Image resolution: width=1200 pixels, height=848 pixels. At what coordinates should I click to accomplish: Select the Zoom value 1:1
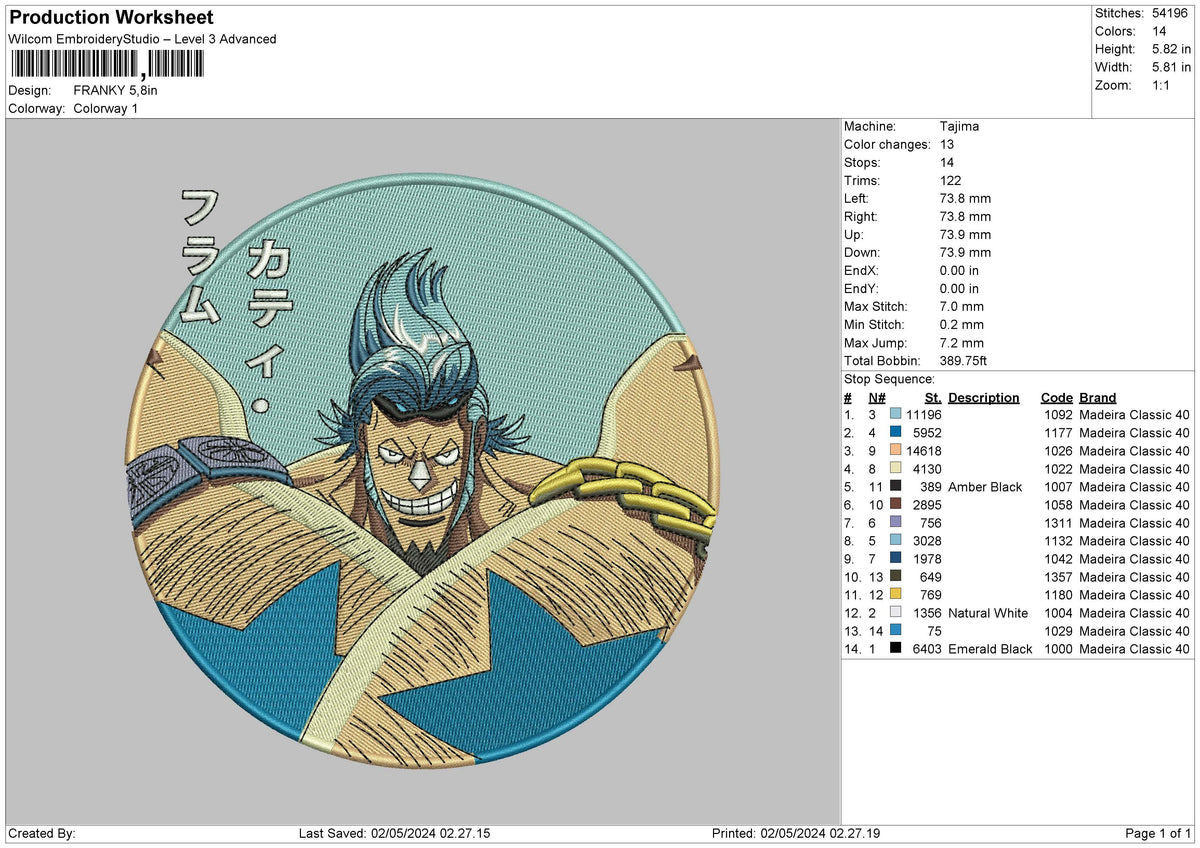[1162, 85]
